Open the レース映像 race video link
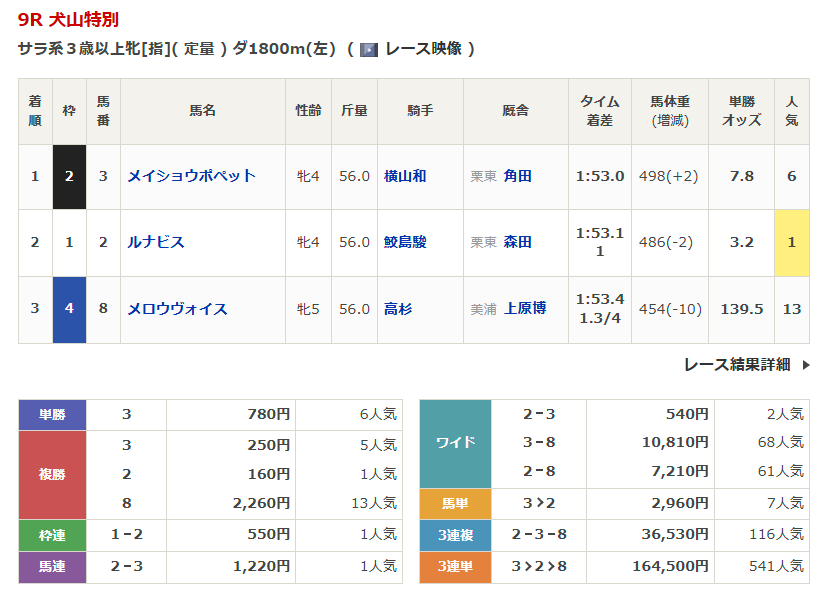Screen dimensions: 828x594 (423, 49)
